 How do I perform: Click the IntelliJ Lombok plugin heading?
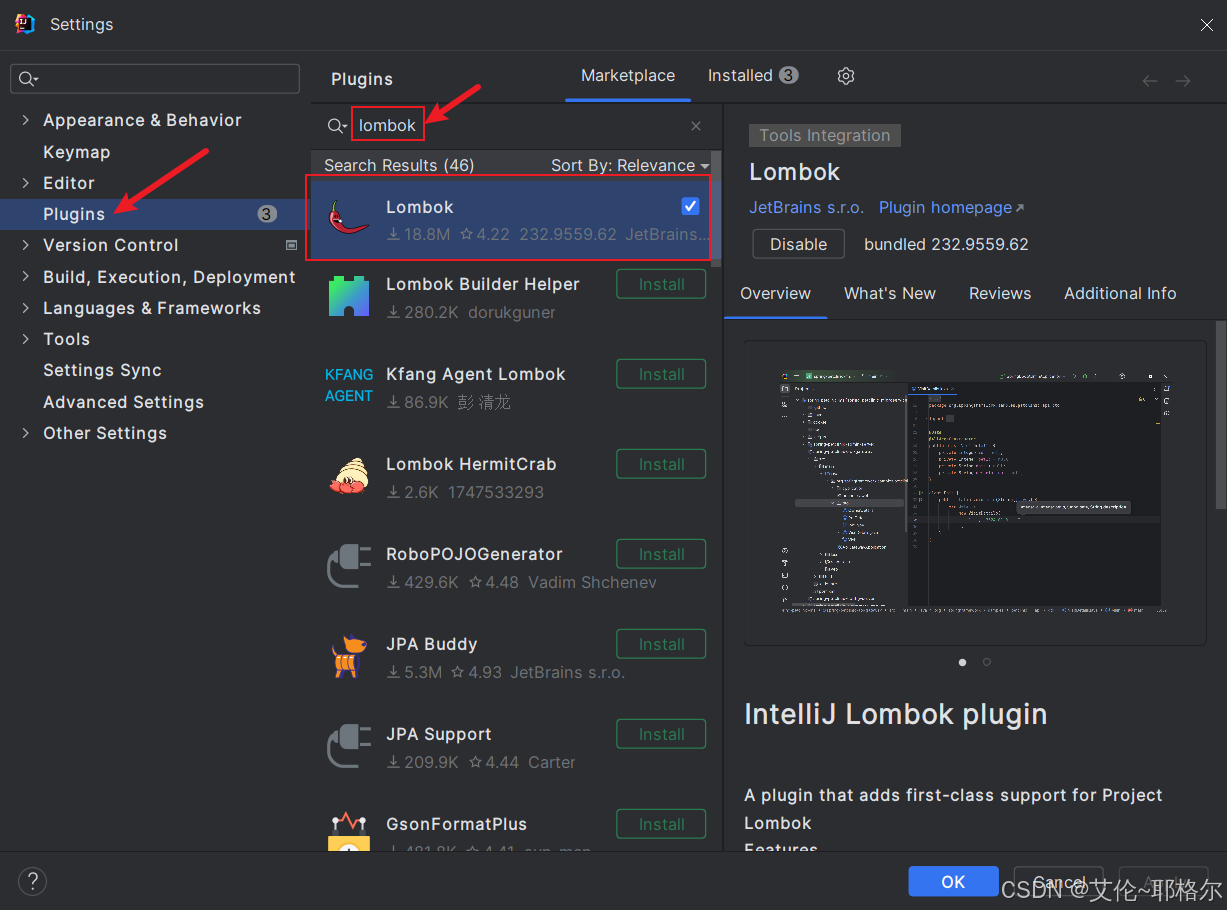[896, 714]
